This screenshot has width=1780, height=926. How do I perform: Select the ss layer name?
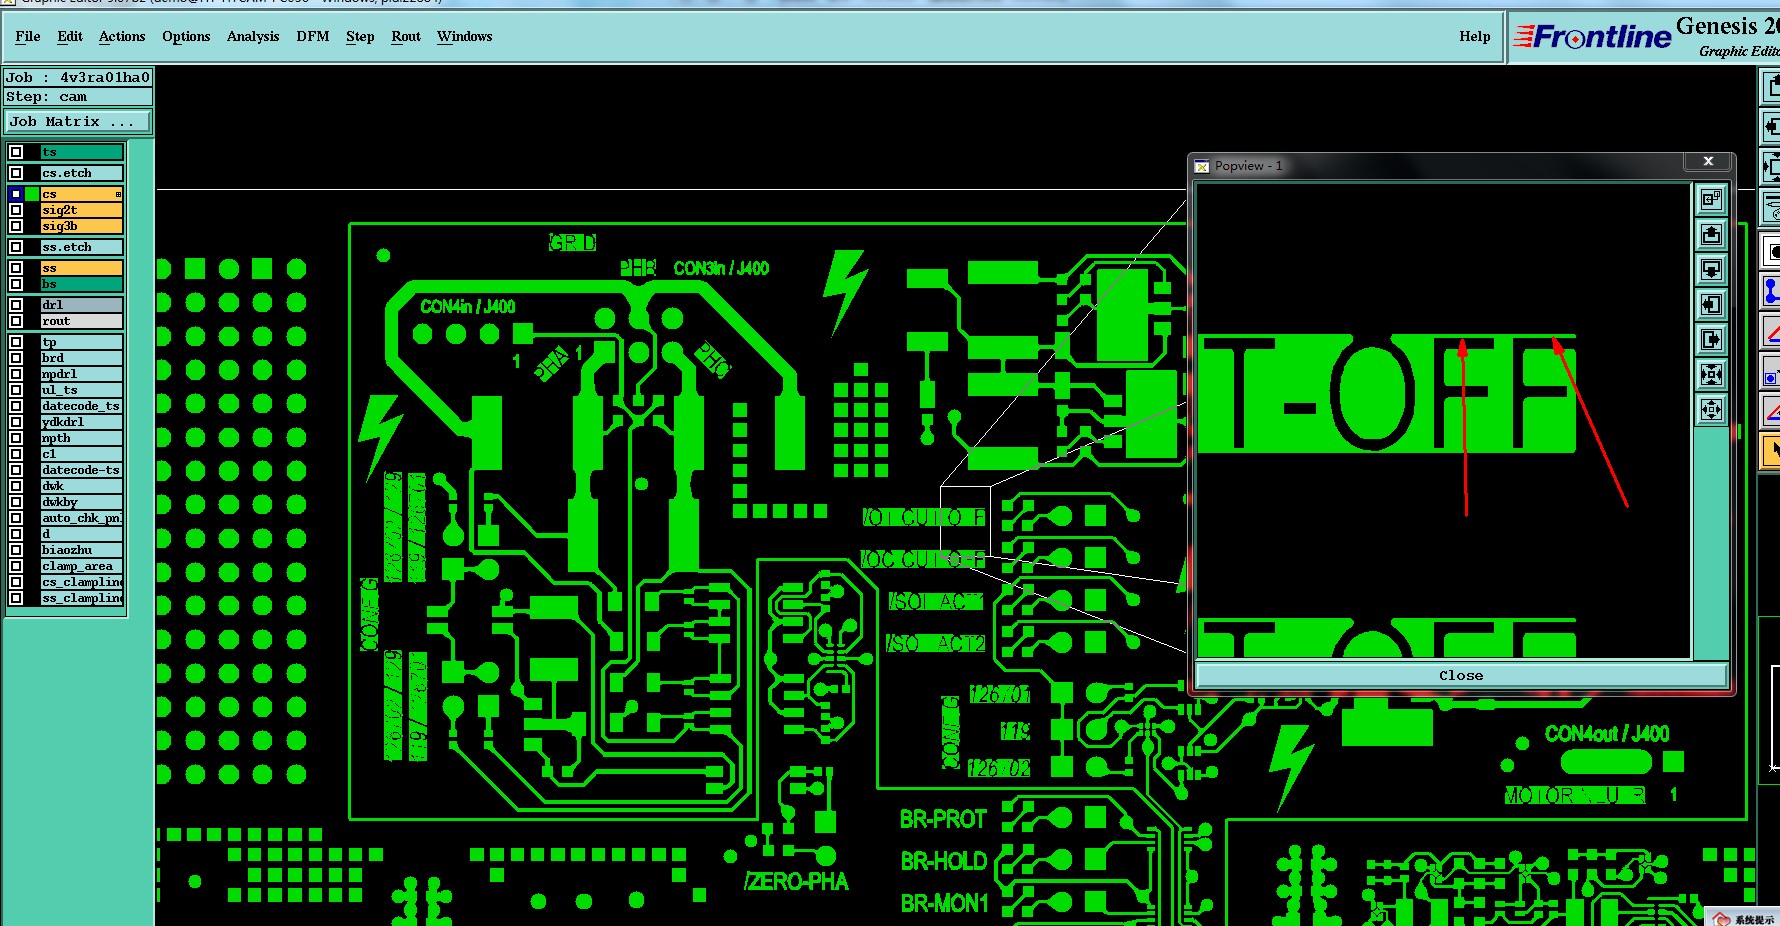point(82,268)
